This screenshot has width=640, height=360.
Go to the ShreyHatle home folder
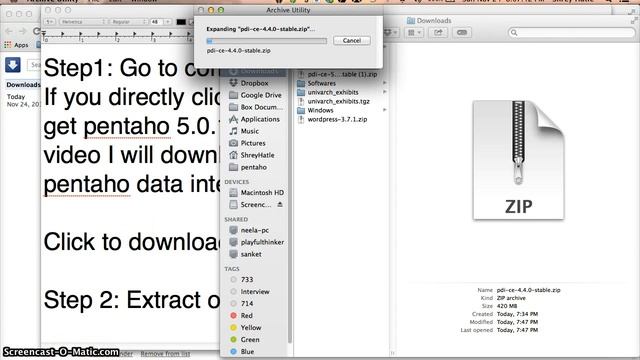pyautogui.click(x=257, y=155)
